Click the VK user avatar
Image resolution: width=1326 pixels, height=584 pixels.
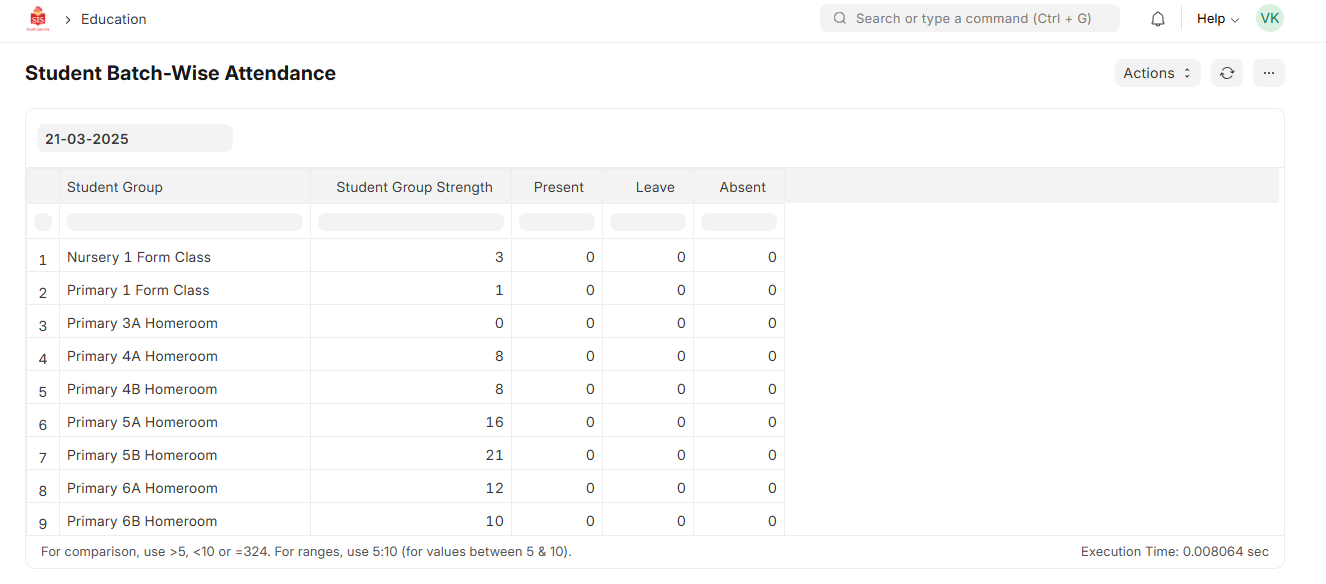point(1269,18)
